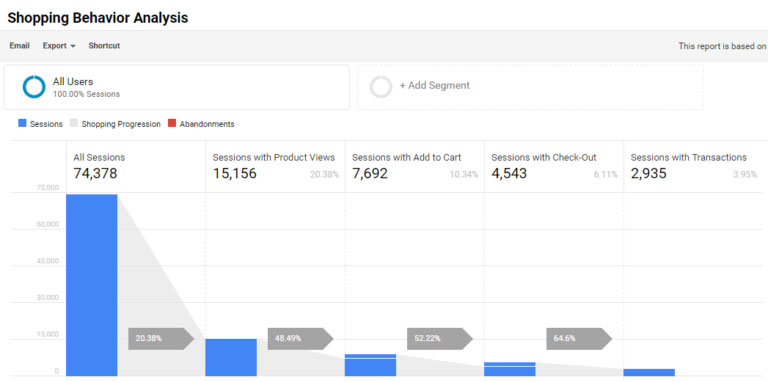Click the 64.6% progression arrow
Viewport: 768px width, 382px height.
tap(579, 338)
